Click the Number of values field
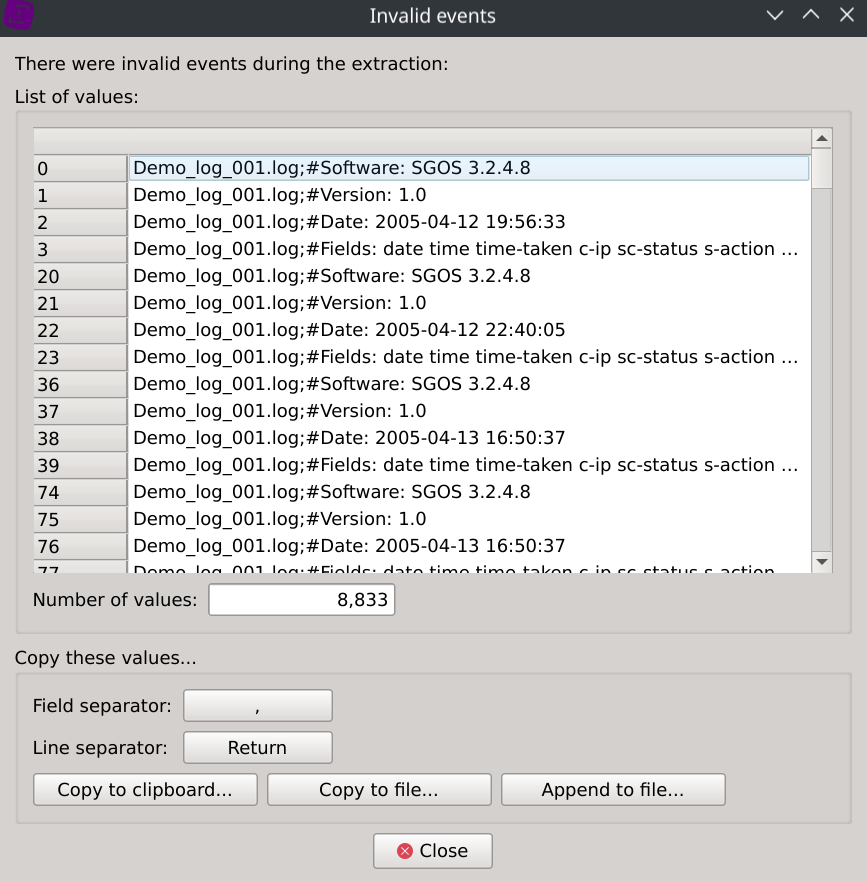This screenshot has width=867, height=882. tap(301, 600)
